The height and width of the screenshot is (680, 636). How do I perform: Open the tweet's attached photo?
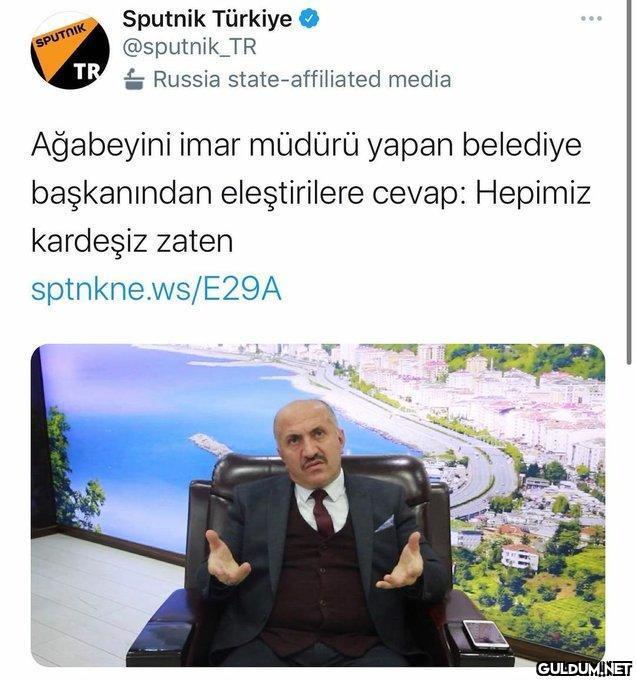click(x=318, y=505)
